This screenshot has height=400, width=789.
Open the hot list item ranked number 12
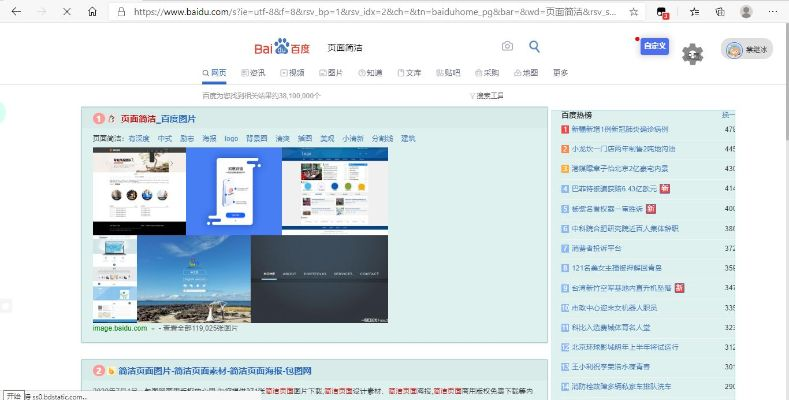[x=625, y=347]
